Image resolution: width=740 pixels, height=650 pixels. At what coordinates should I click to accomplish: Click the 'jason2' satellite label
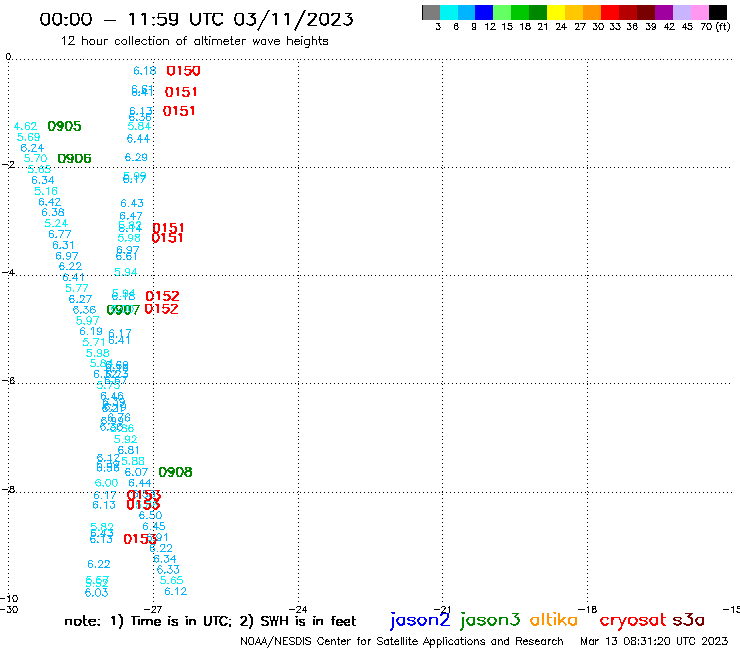(420, 620)
